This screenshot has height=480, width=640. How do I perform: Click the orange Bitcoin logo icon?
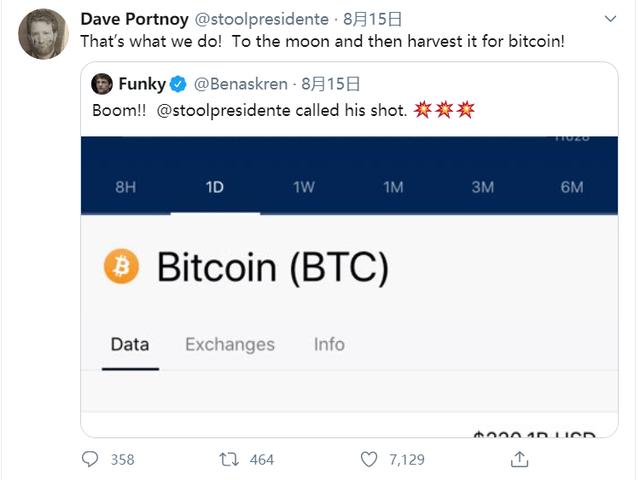point(121,266)
